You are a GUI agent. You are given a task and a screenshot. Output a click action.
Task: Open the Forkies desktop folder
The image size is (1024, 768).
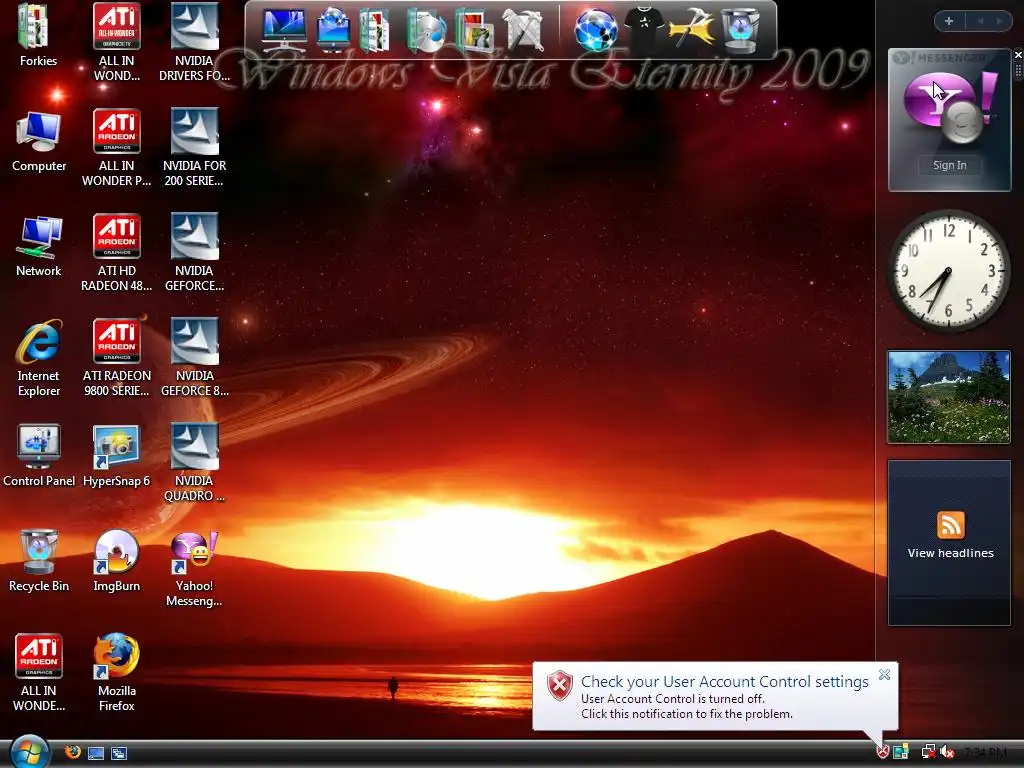point(38,35)
